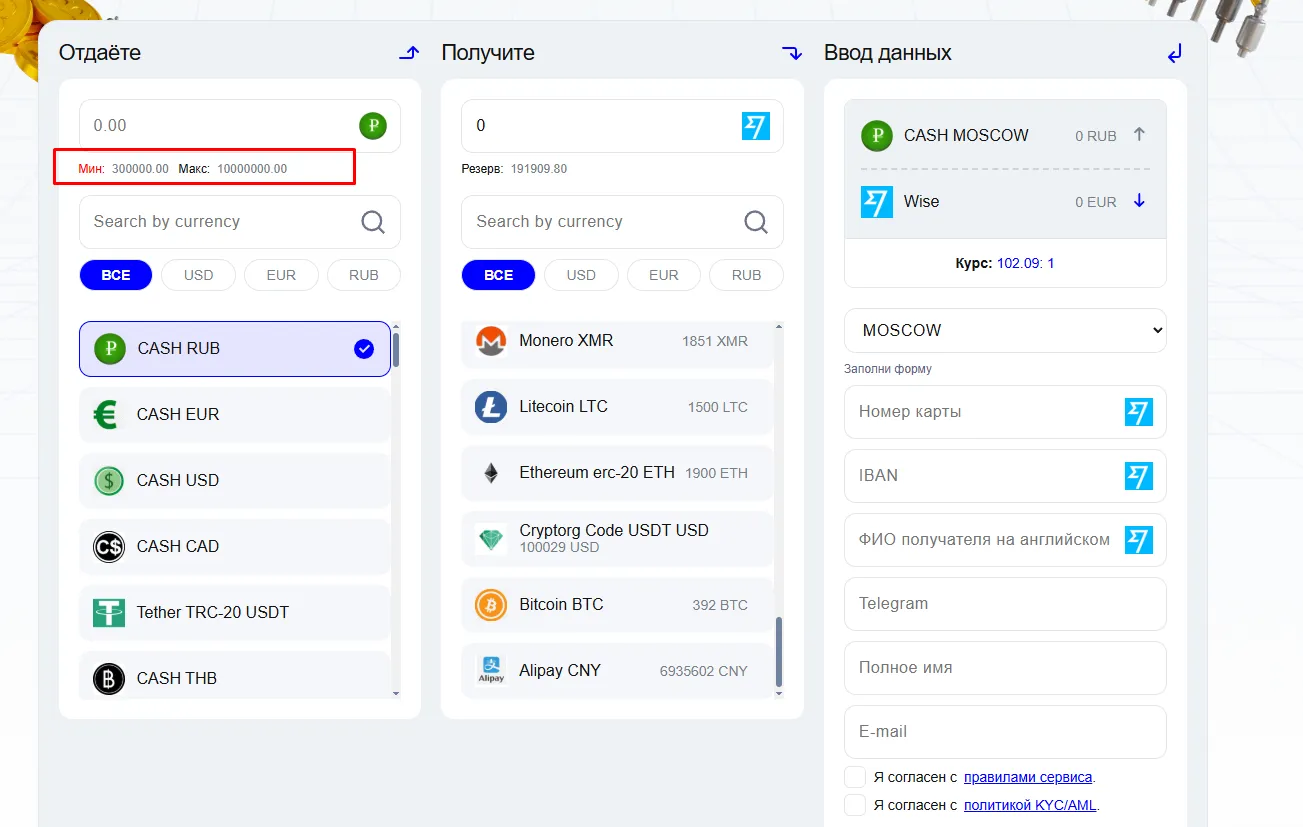Open the правилами сервиса link
1303x827 pixels.
click(1028, 777)
